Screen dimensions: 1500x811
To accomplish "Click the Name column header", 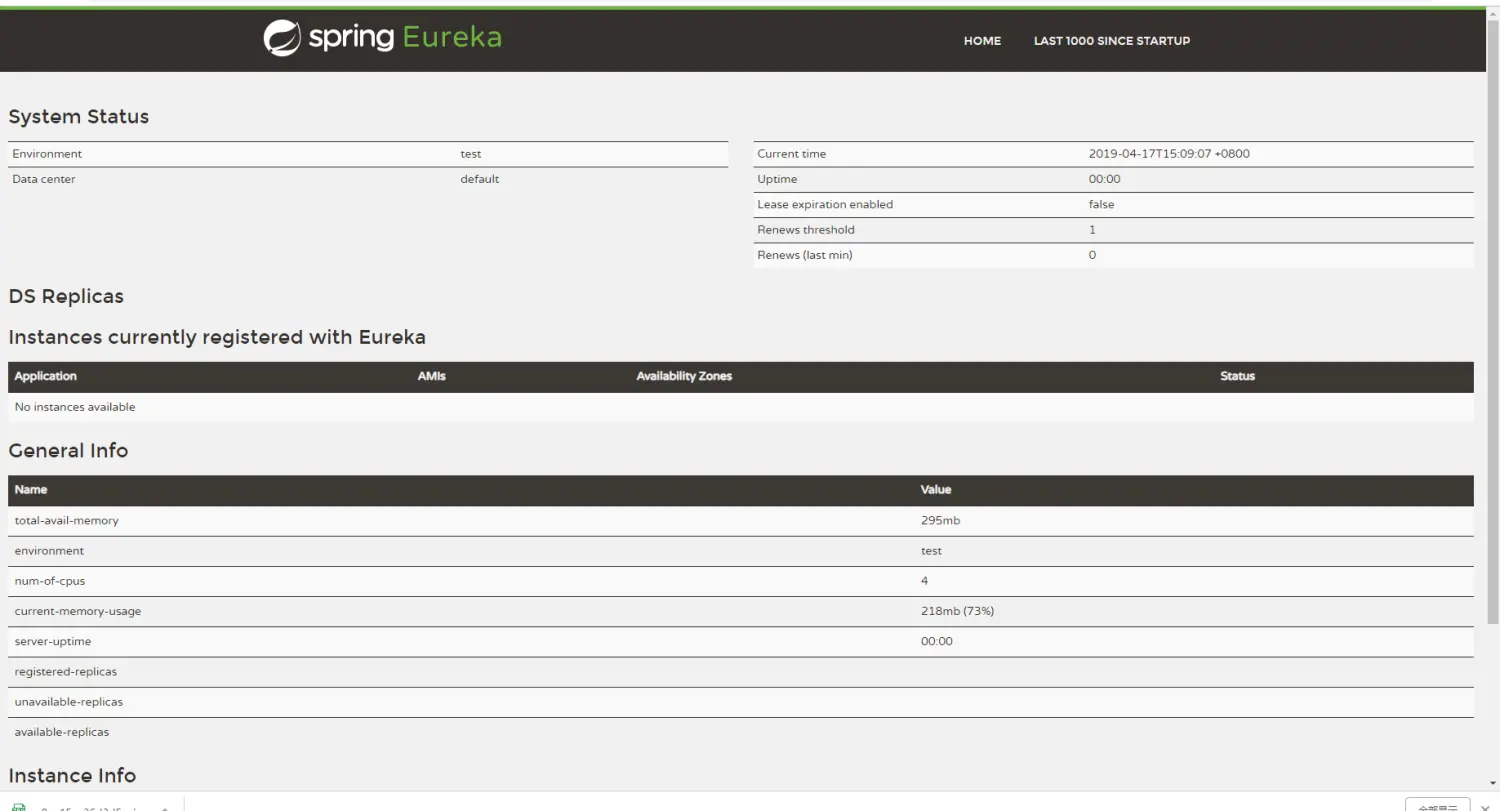I will point(31,490).
